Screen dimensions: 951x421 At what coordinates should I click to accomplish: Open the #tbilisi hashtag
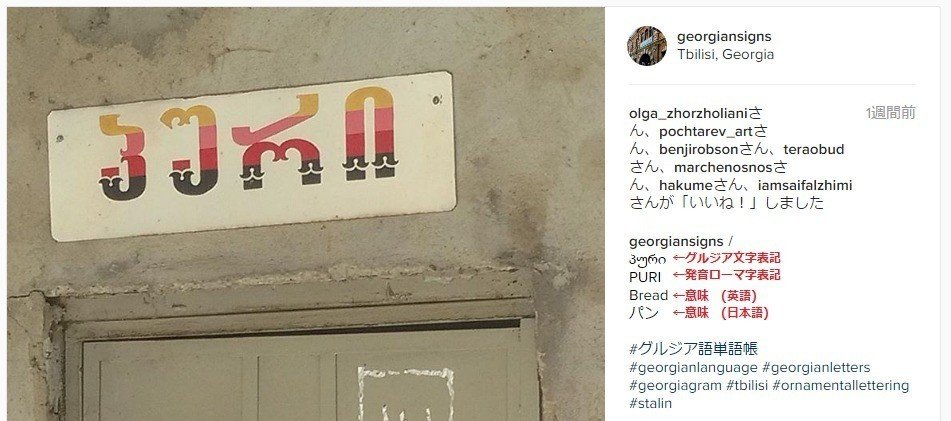point(747,386)
